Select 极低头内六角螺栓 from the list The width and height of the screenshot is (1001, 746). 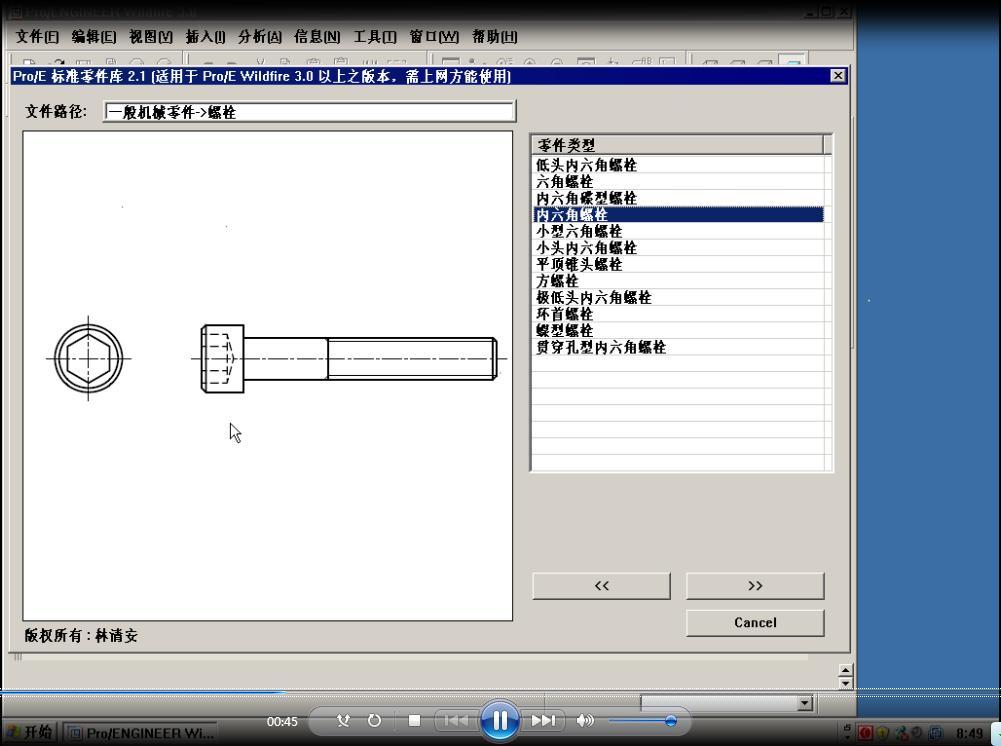(678, 297)
